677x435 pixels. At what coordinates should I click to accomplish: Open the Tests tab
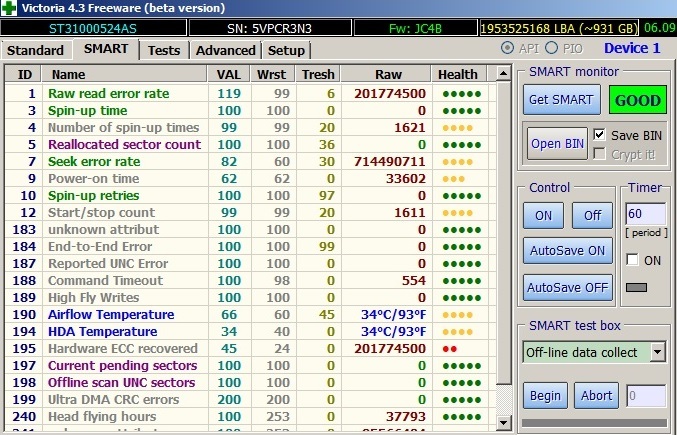coord(164,50)
